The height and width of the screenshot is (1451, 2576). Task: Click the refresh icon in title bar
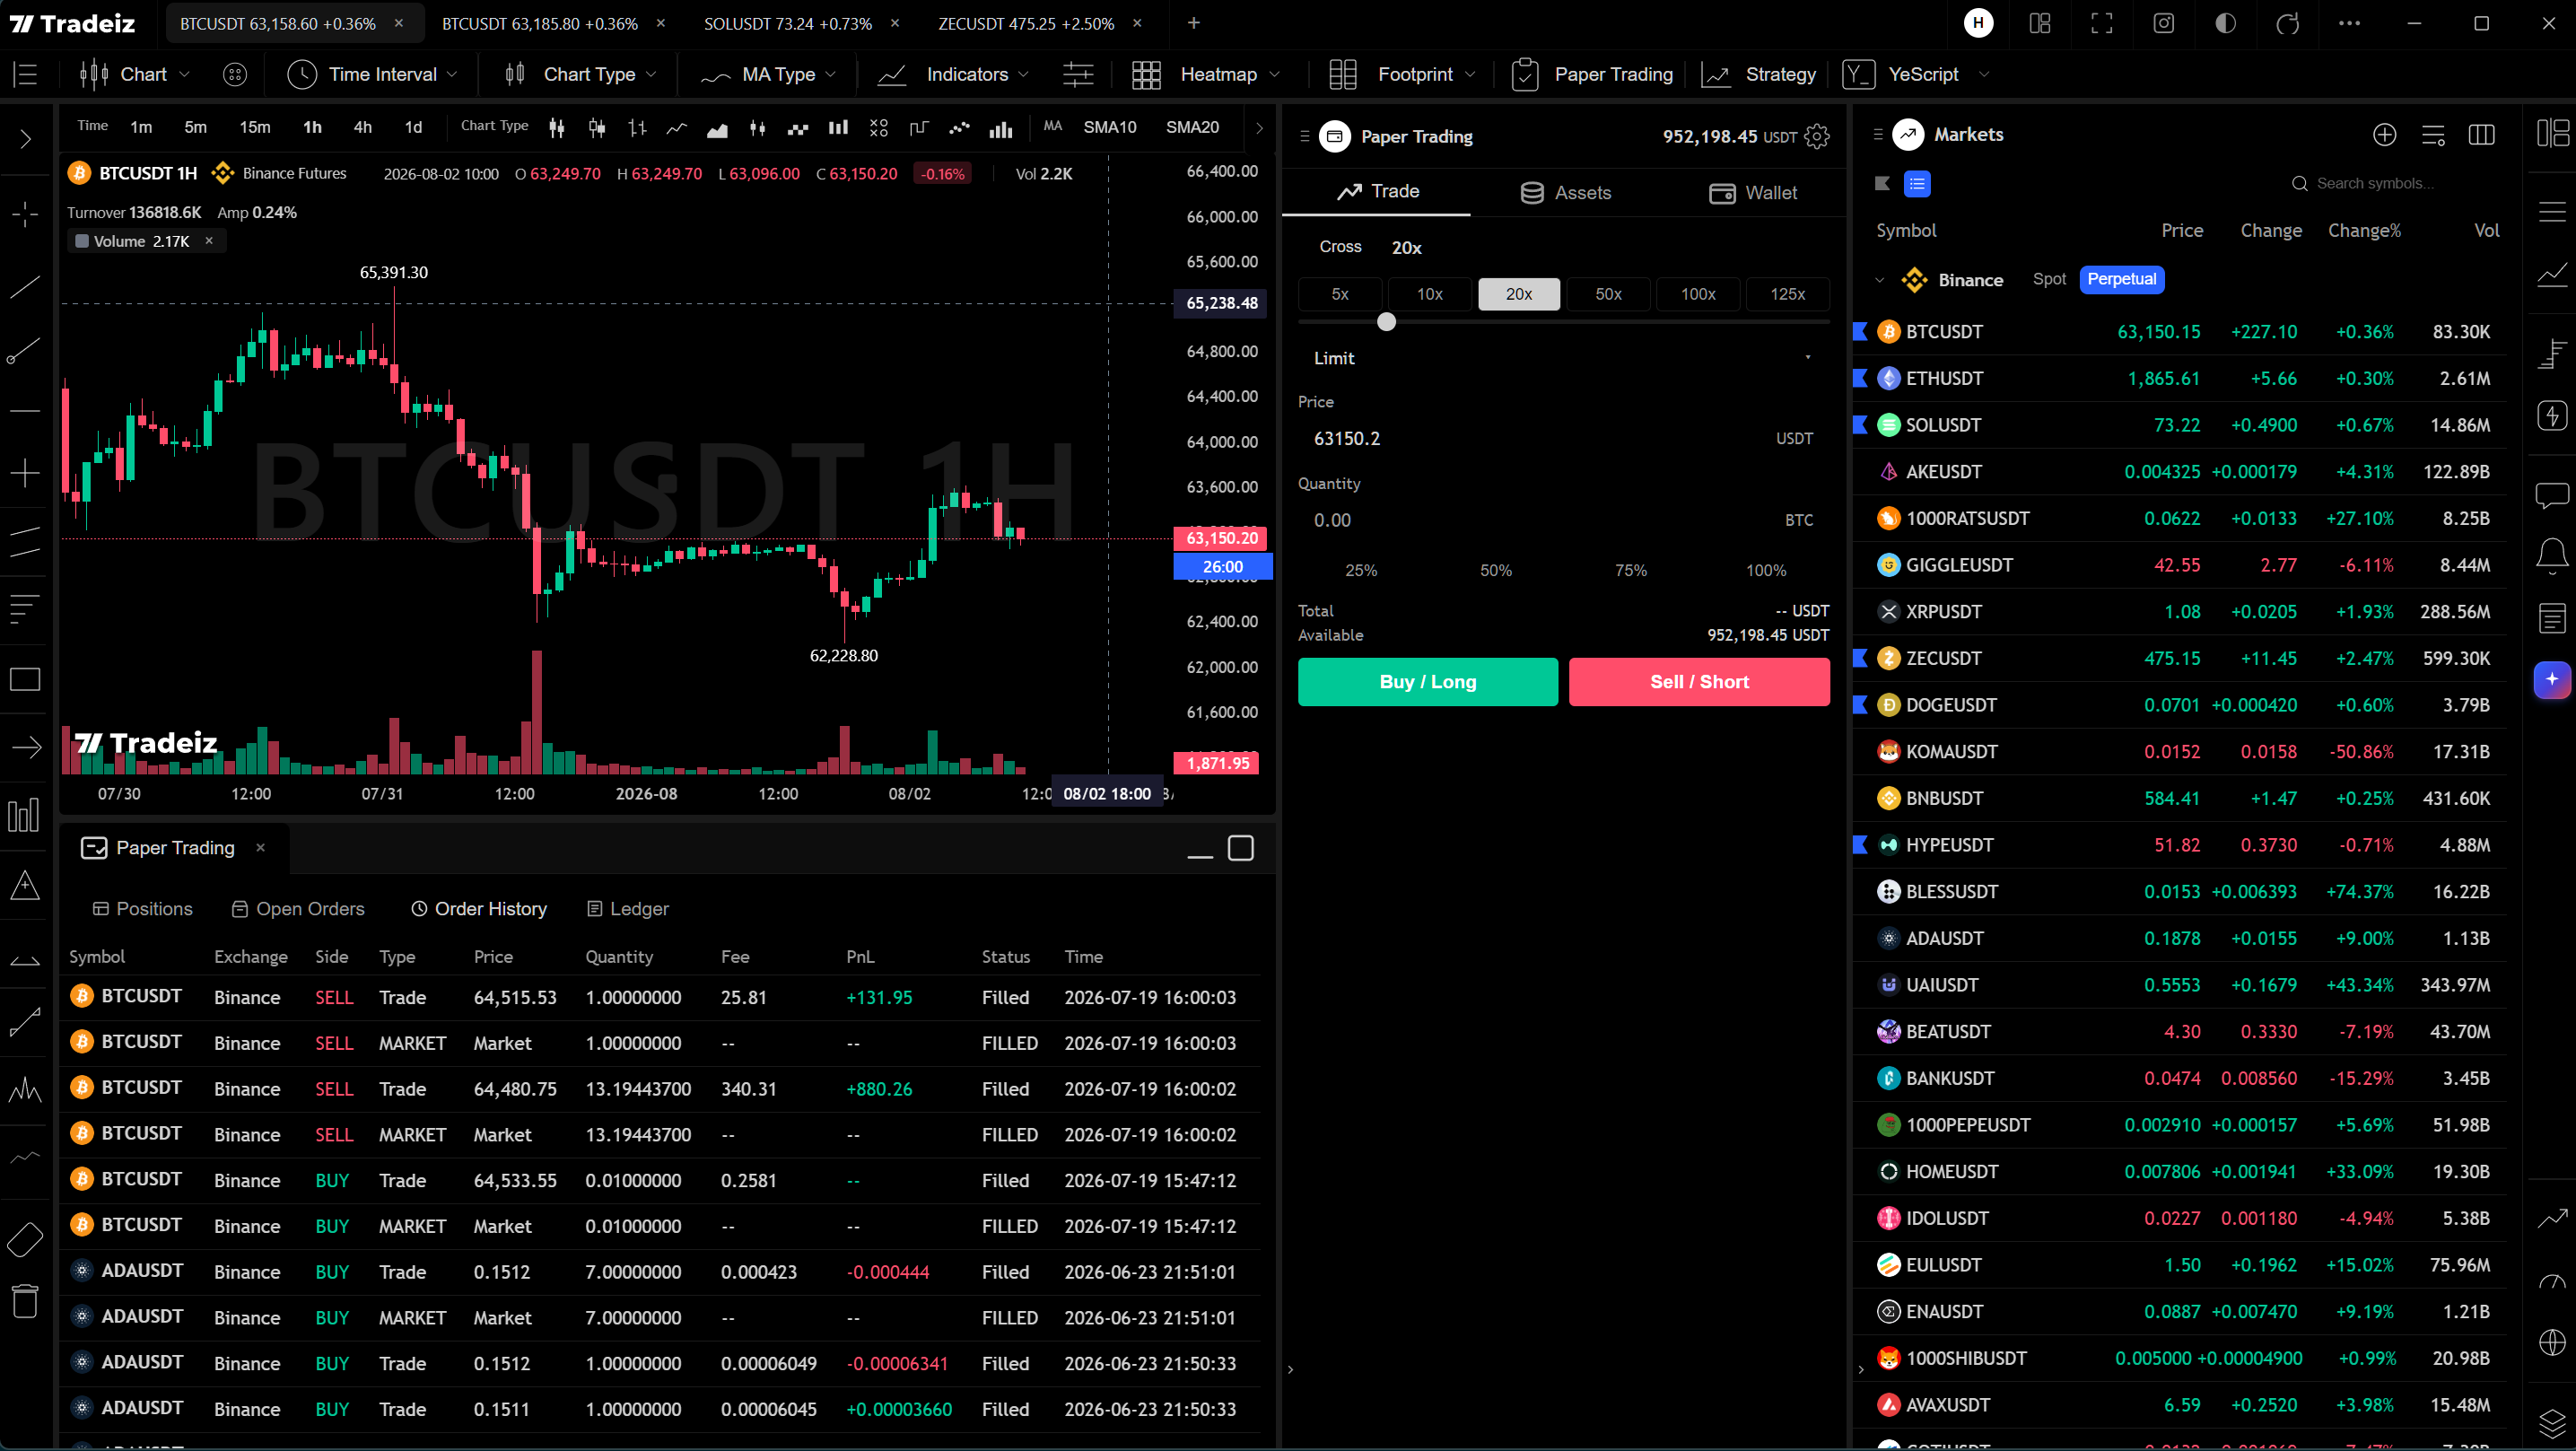coord(2287,23)
